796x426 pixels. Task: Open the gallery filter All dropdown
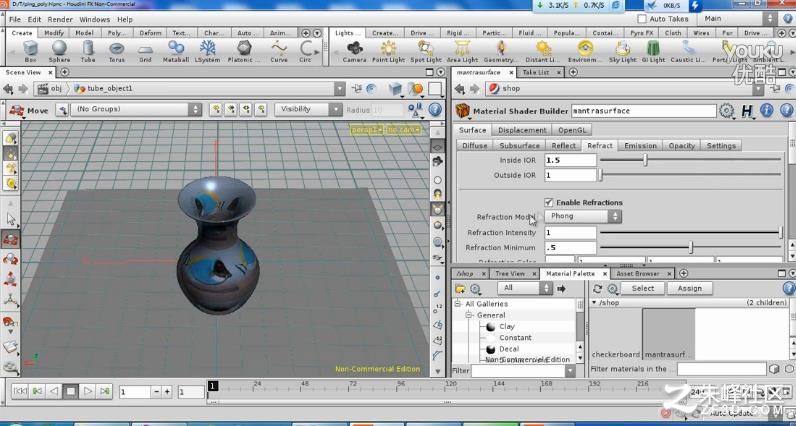524,288
